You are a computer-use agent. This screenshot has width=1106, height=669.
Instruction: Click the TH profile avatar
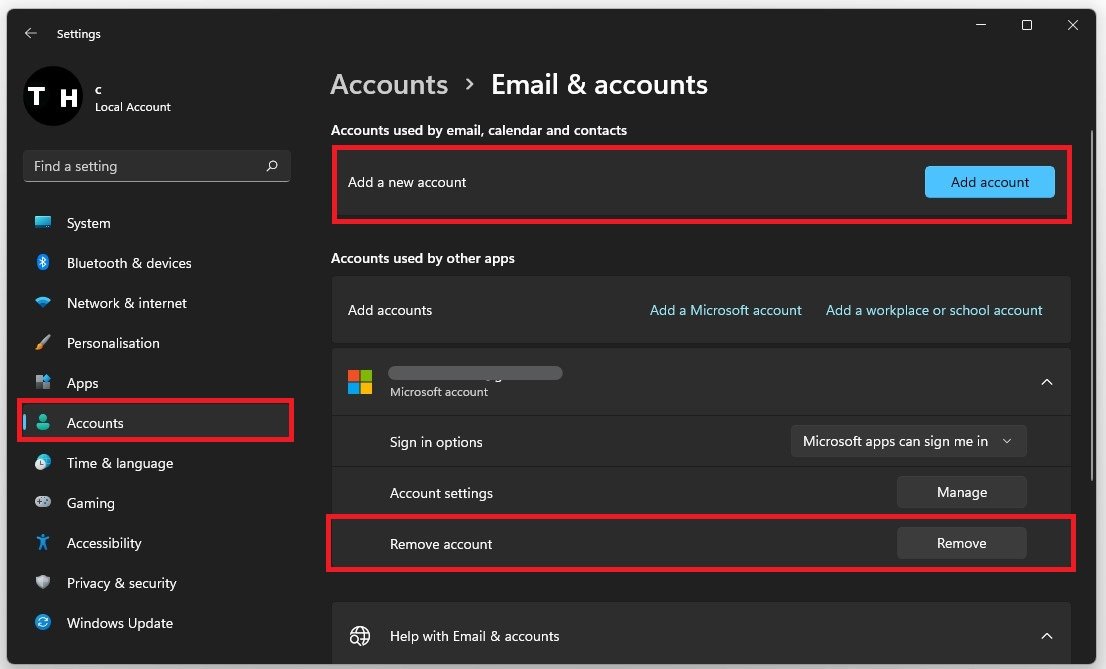point(53,96)
